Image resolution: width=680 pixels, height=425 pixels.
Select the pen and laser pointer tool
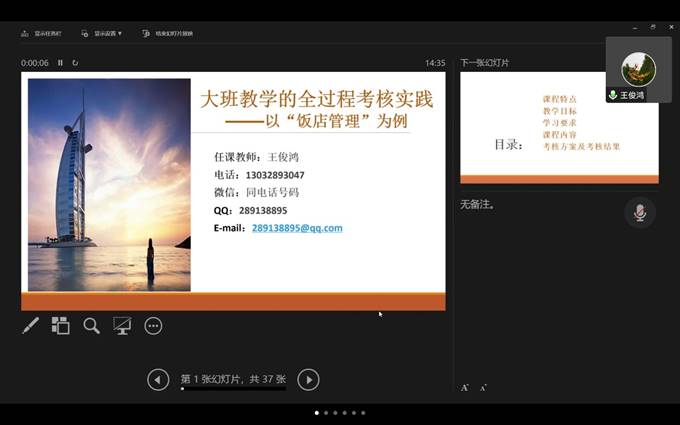click(x=30, y=325)
